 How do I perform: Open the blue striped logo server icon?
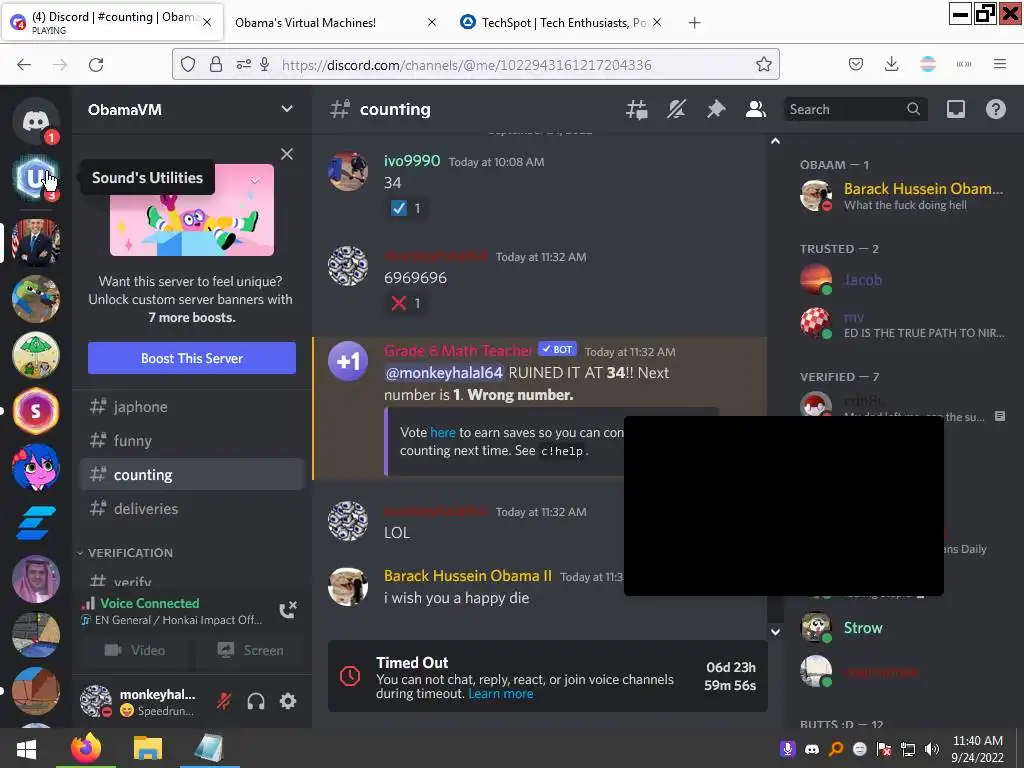(x=35, y=523)
